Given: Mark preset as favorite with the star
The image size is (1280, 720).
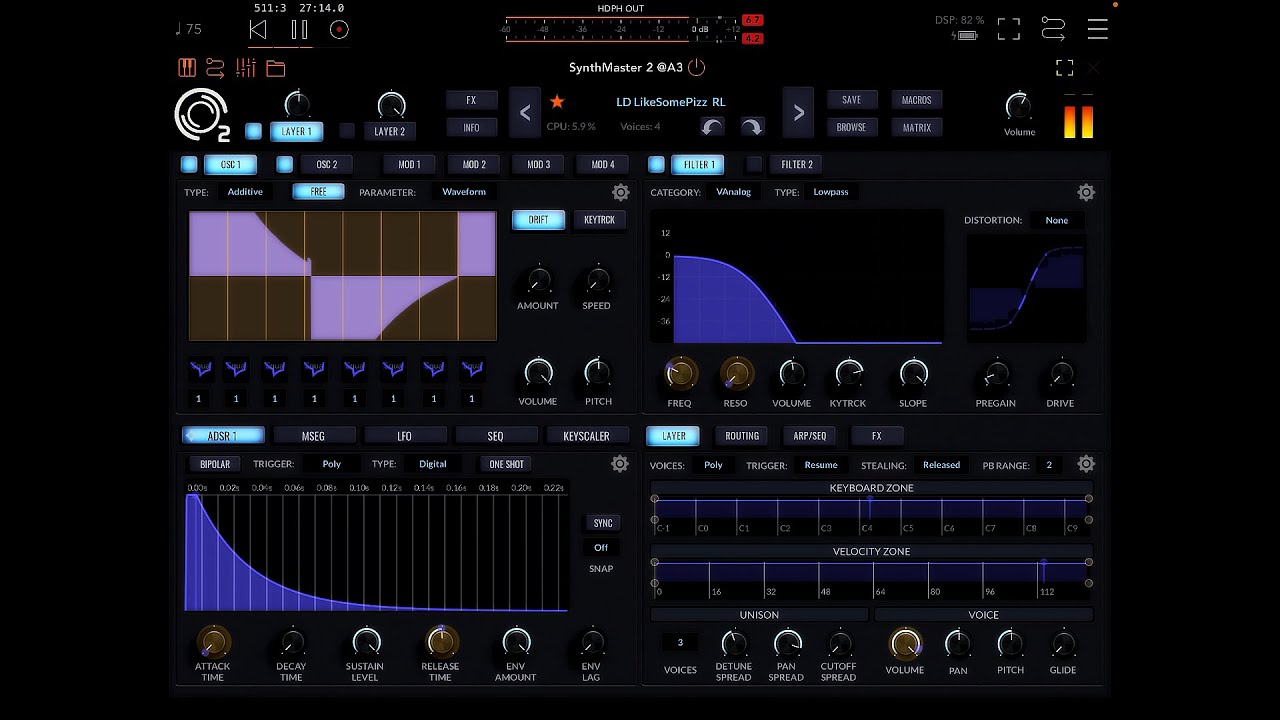Looking at the screenshot, I should click(557, 102).
